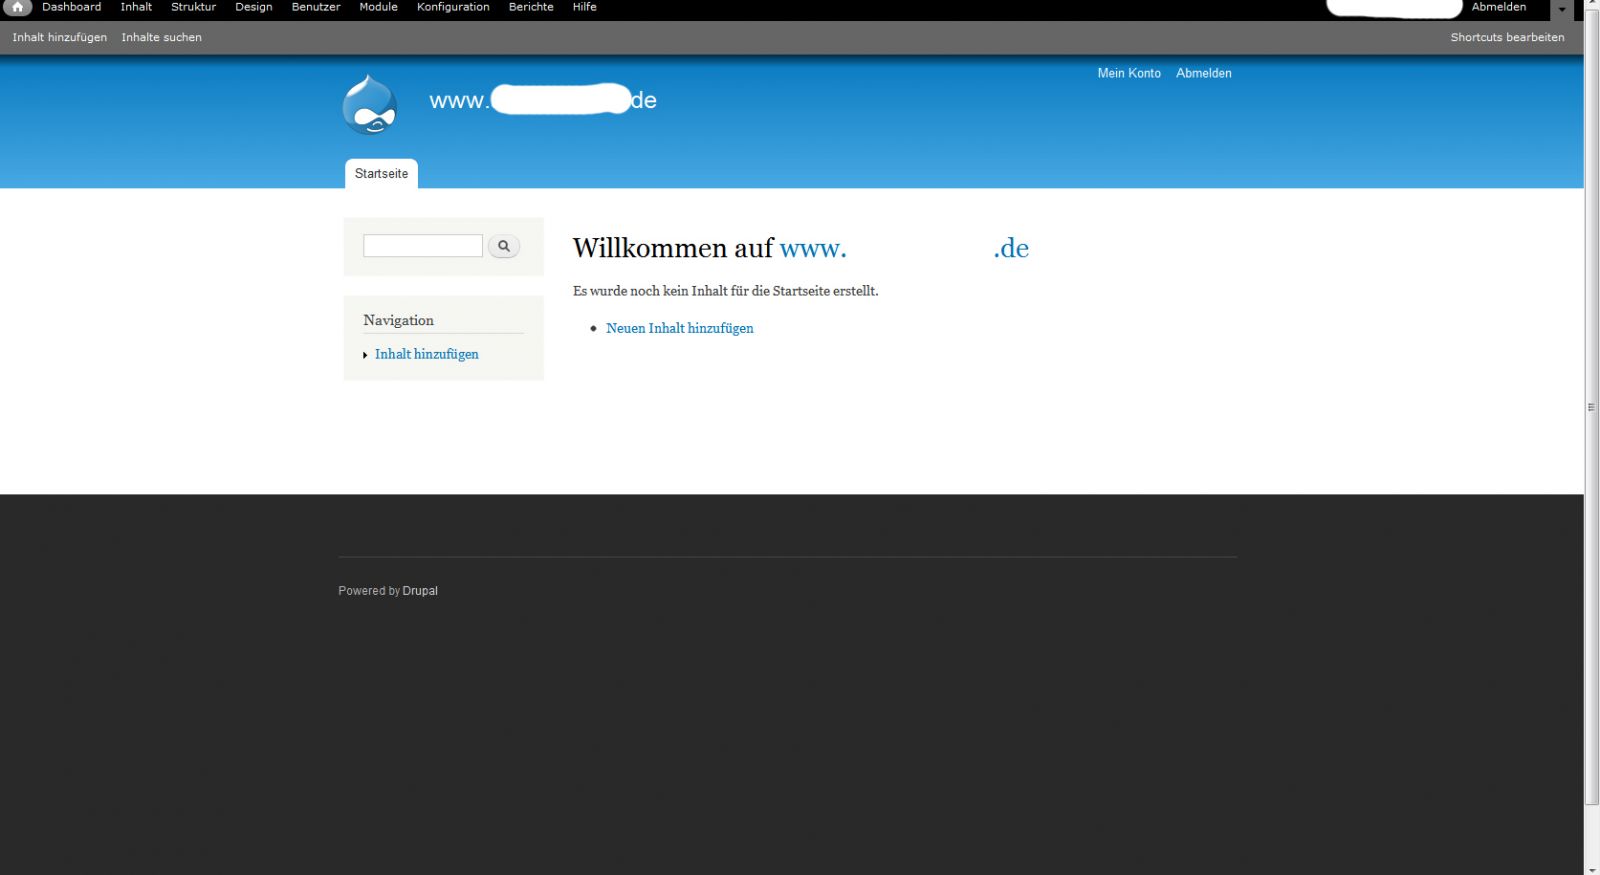Click 'Shortcuts bearbeiten' link
The height and width of the screenshot is (875, 1600).
pyautogui.click(x=1507, y=37)
